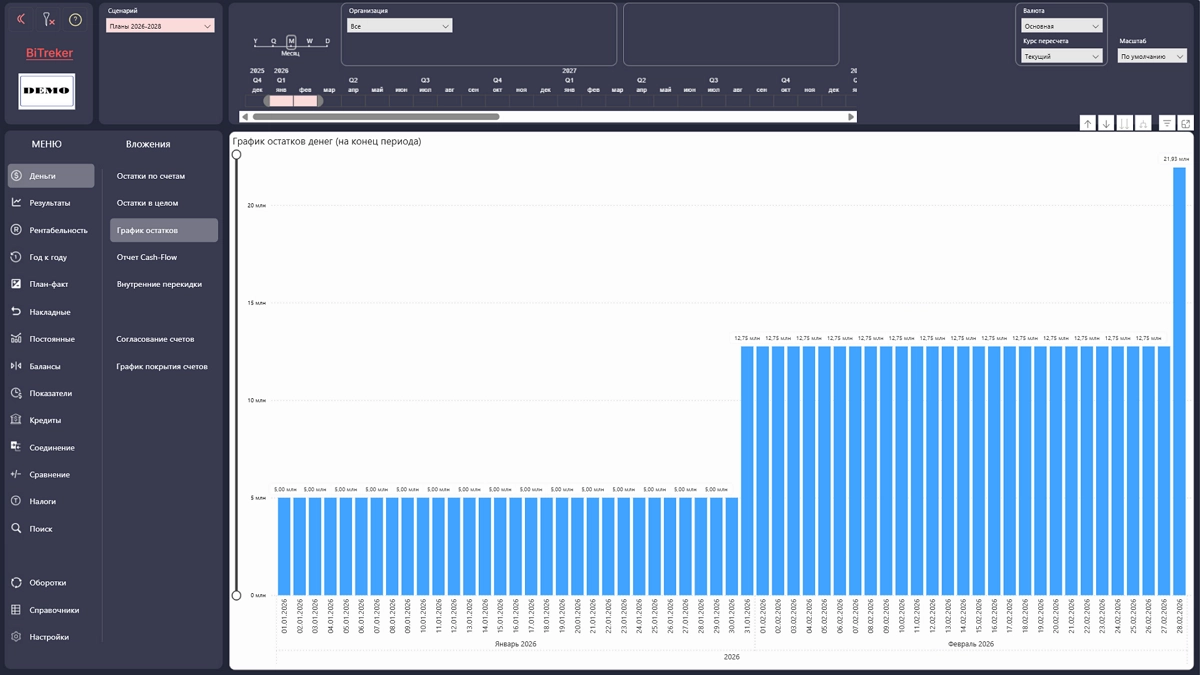Open the Результаты menu section
The width and height of the screenshot is (1200, 675).
[51, 203]
